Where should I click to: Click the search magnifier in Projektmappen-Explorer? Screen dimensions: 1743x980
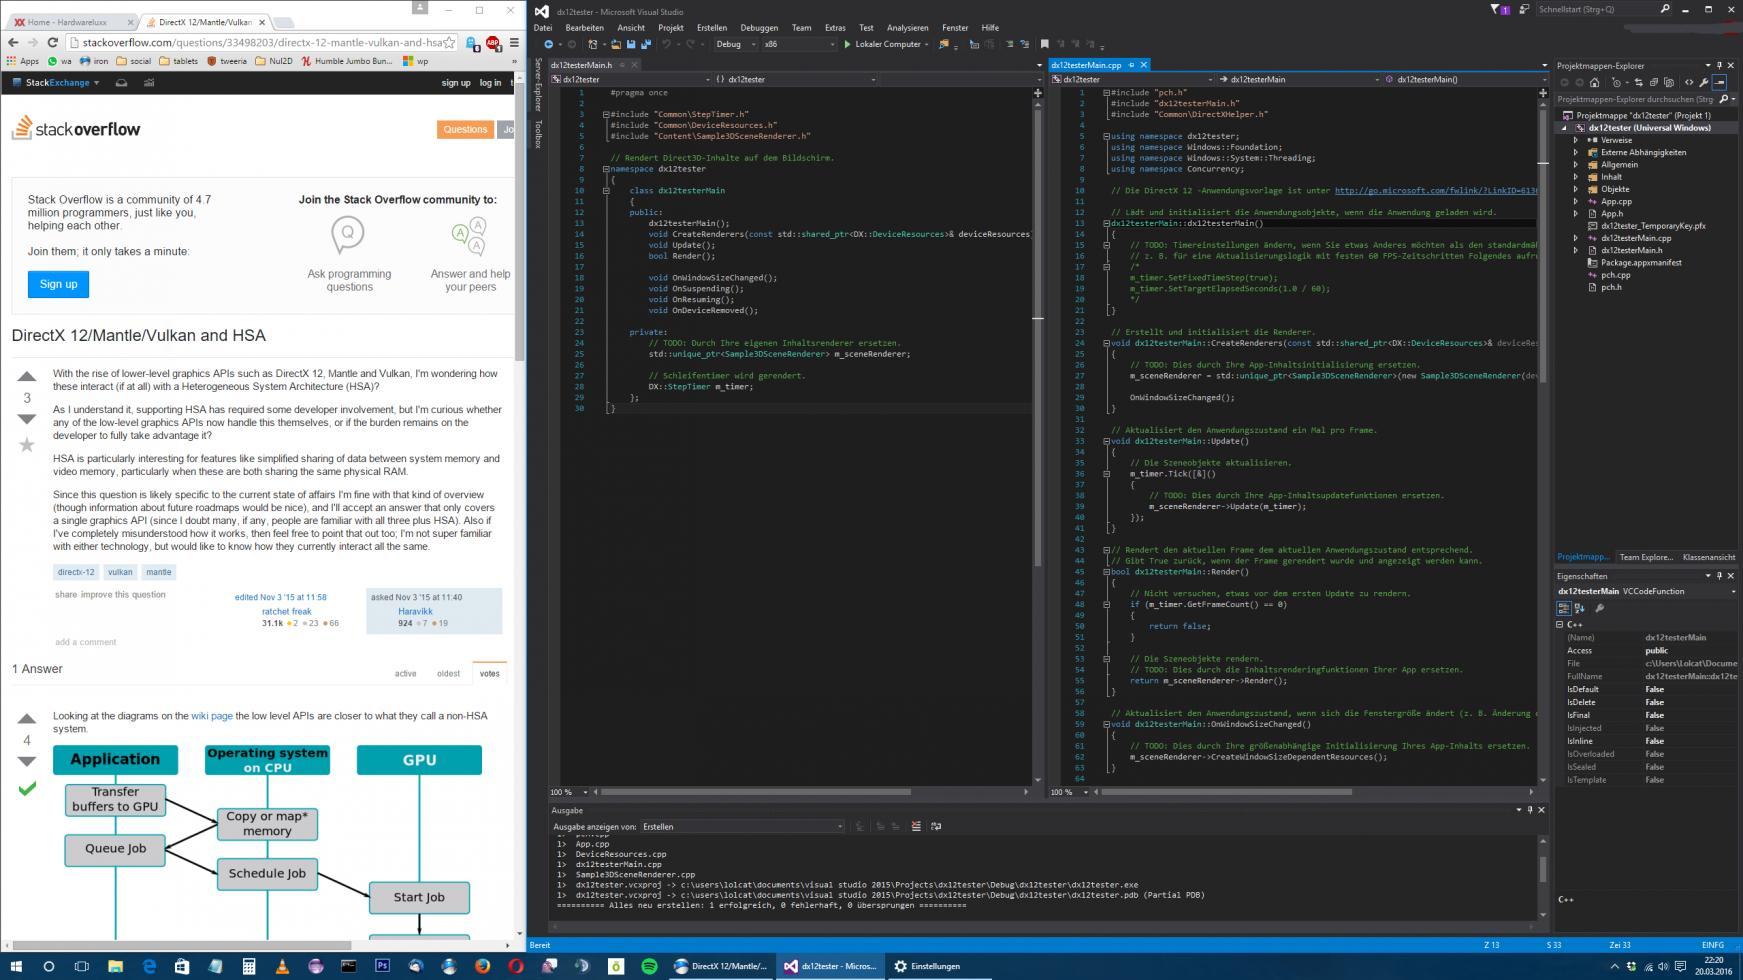click(1724, 99)
